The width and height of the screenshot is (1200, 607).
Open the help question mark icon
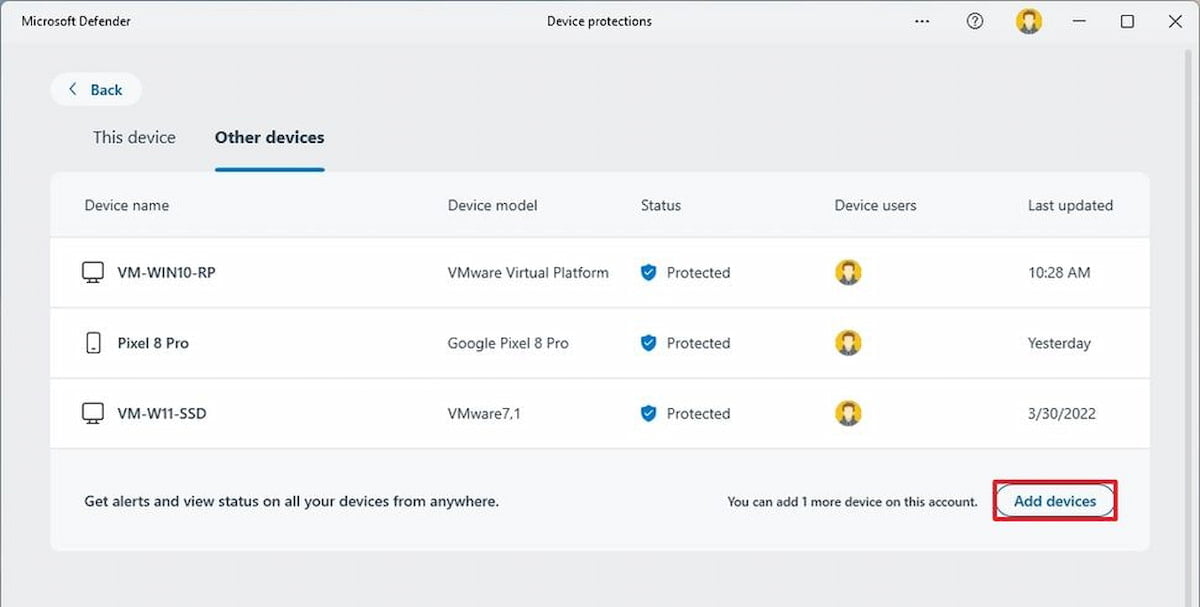(x=975, y=21)
